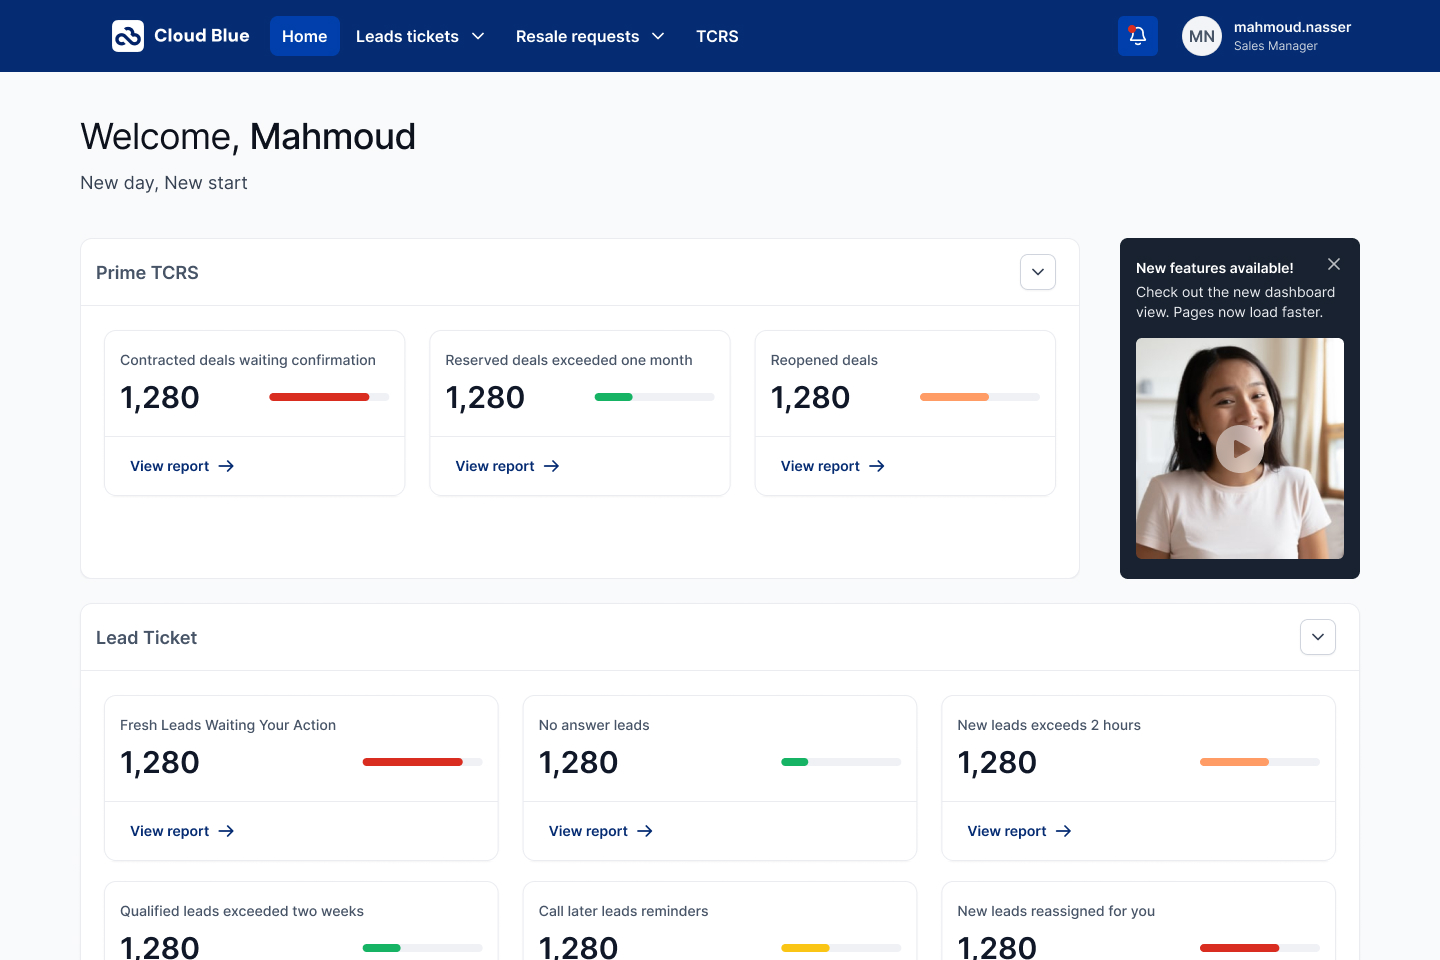Collapse the Prime TCRS section
Image resolution: width=1440 pixels, height=960 pixels.
pyautogui.click(x=1038, y=272)
